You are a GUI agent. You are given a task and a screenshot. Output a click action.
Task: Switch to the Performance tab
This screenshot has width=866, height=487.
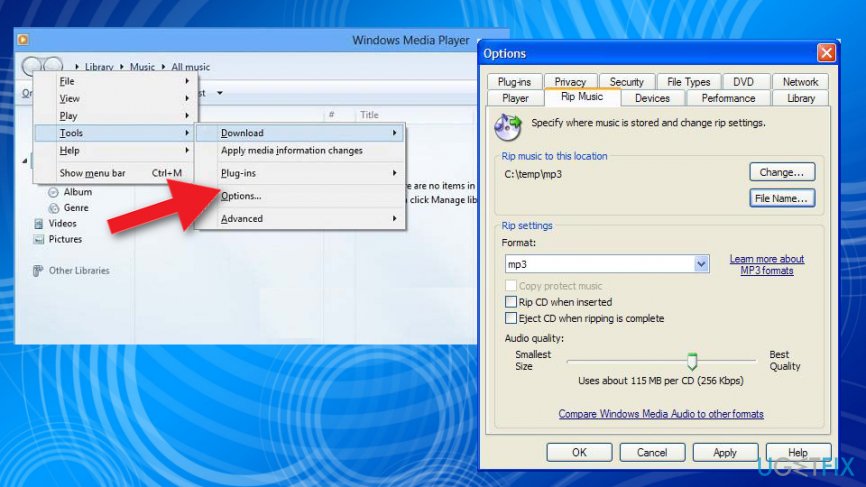coord(728,98)
